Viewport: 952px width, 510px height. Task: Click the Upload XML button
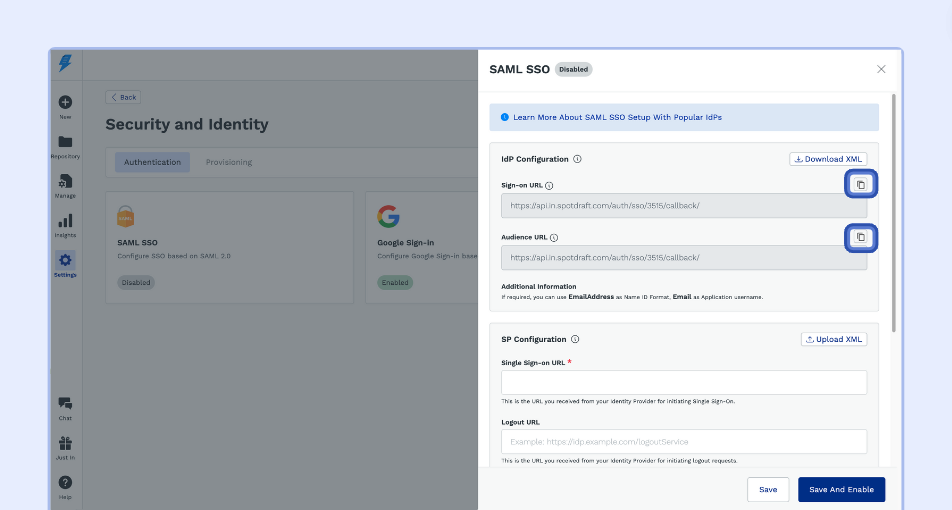tap(834, 339)
